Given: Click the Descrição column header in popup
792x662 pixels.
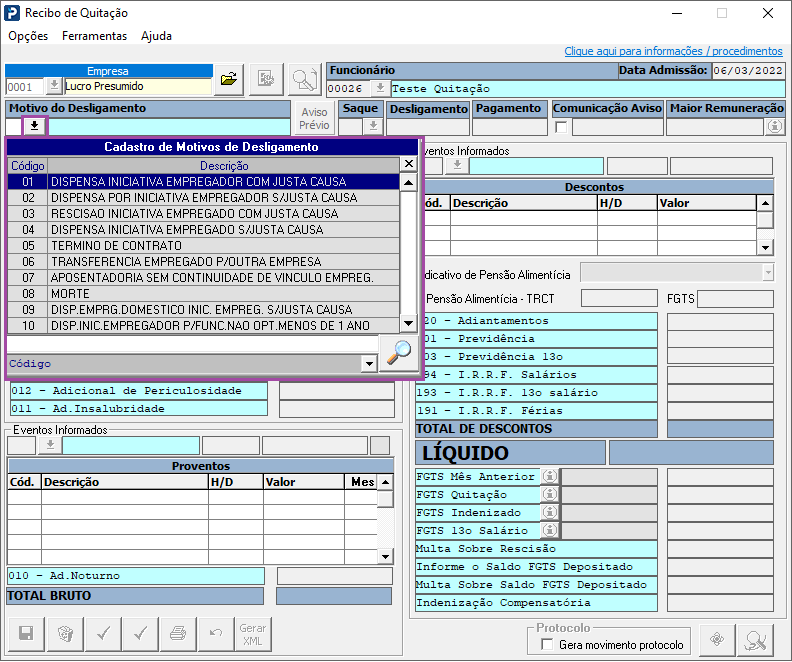Looking at the screenshot, I should 224,166.
